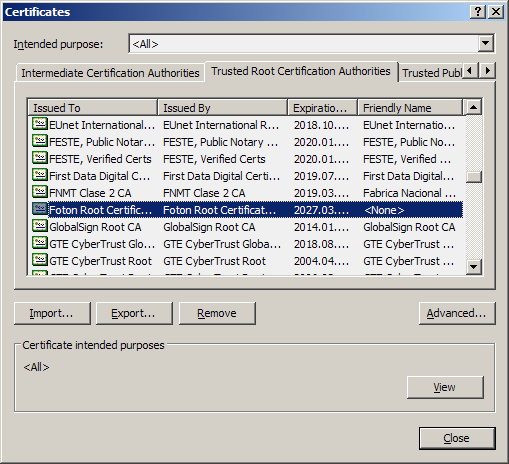Remove the selected certificate
Screen dimensions: 509x464
click(217, 313)
